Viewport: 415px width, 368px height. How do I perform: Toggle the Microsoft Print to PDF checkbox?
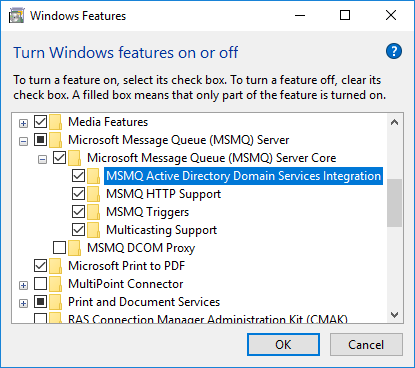point(40,265)
